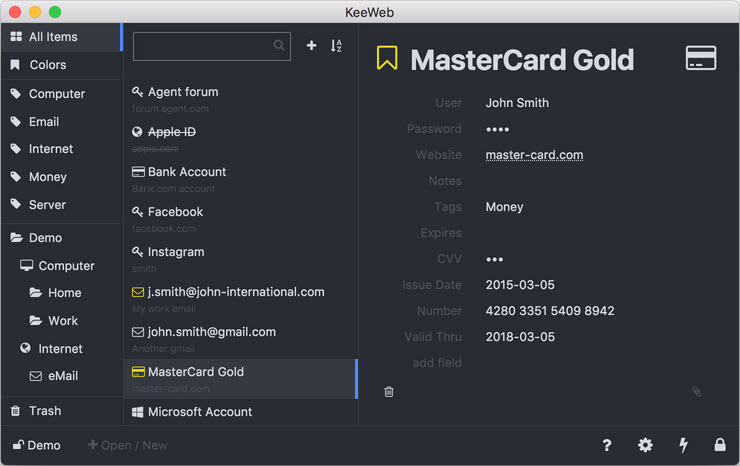
Task: Click the hidden Password field dots
Action: coord(497,129)
